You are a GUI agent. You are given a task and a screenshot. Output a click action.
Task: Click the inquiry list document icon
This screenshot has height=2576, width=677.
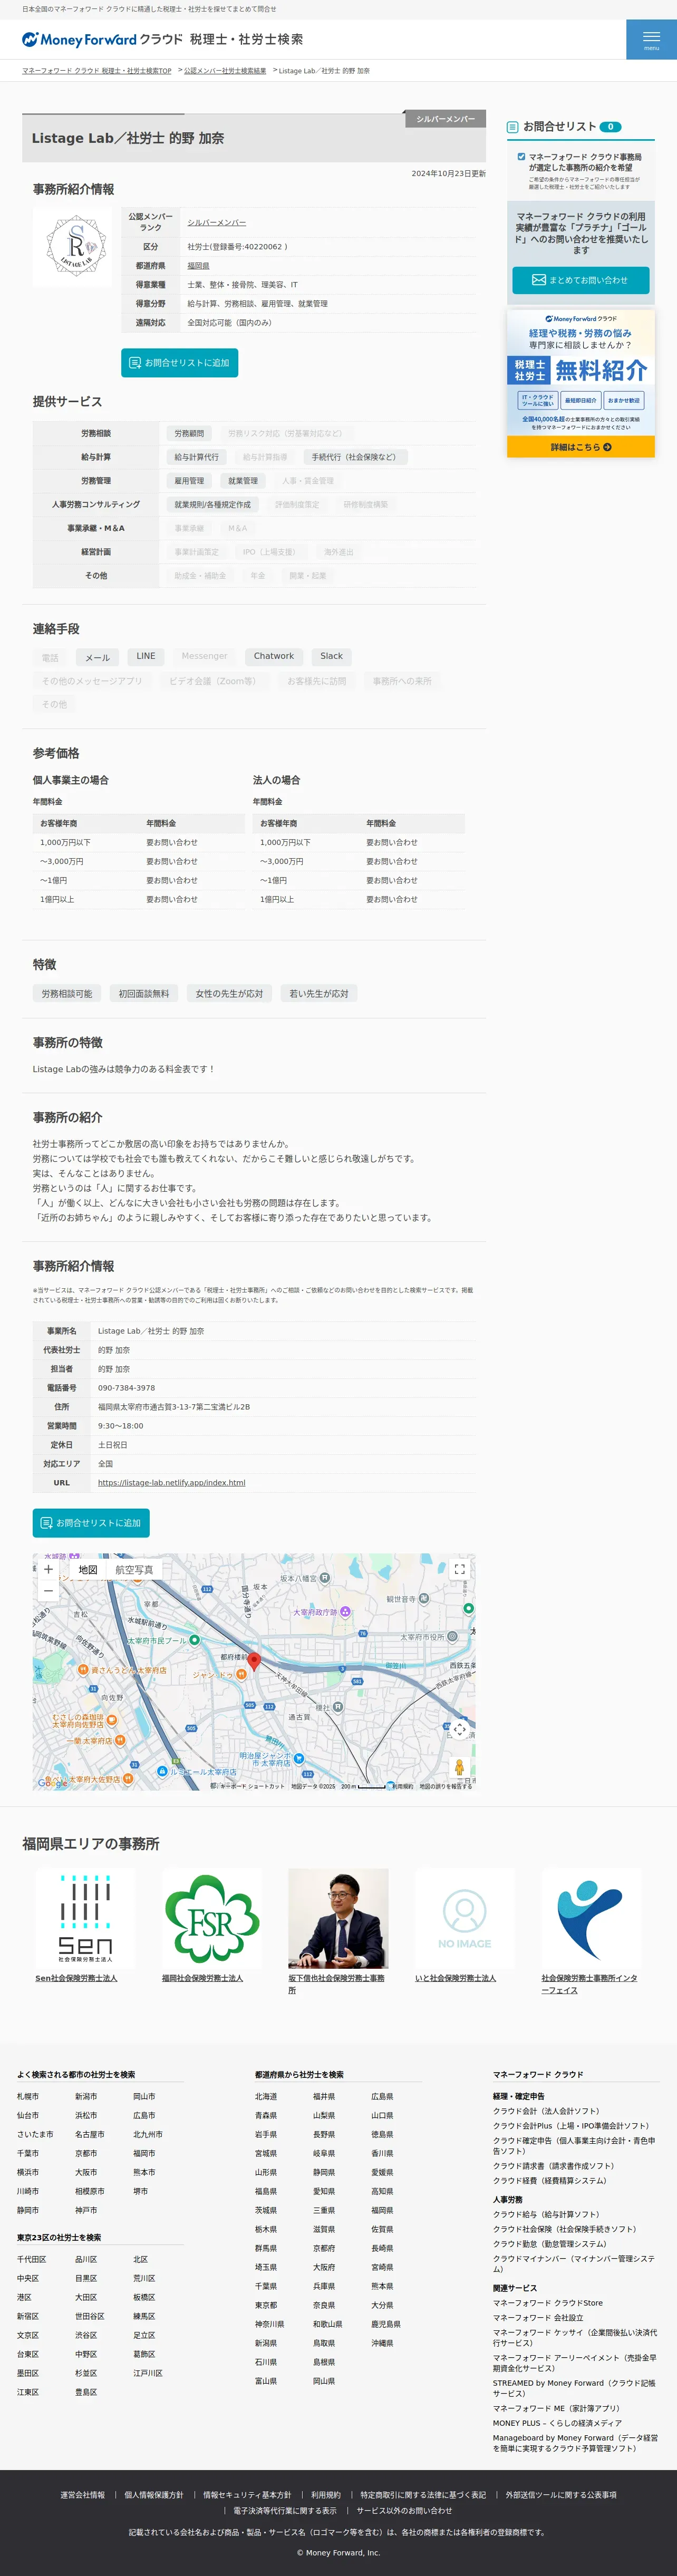pos(512,127)
